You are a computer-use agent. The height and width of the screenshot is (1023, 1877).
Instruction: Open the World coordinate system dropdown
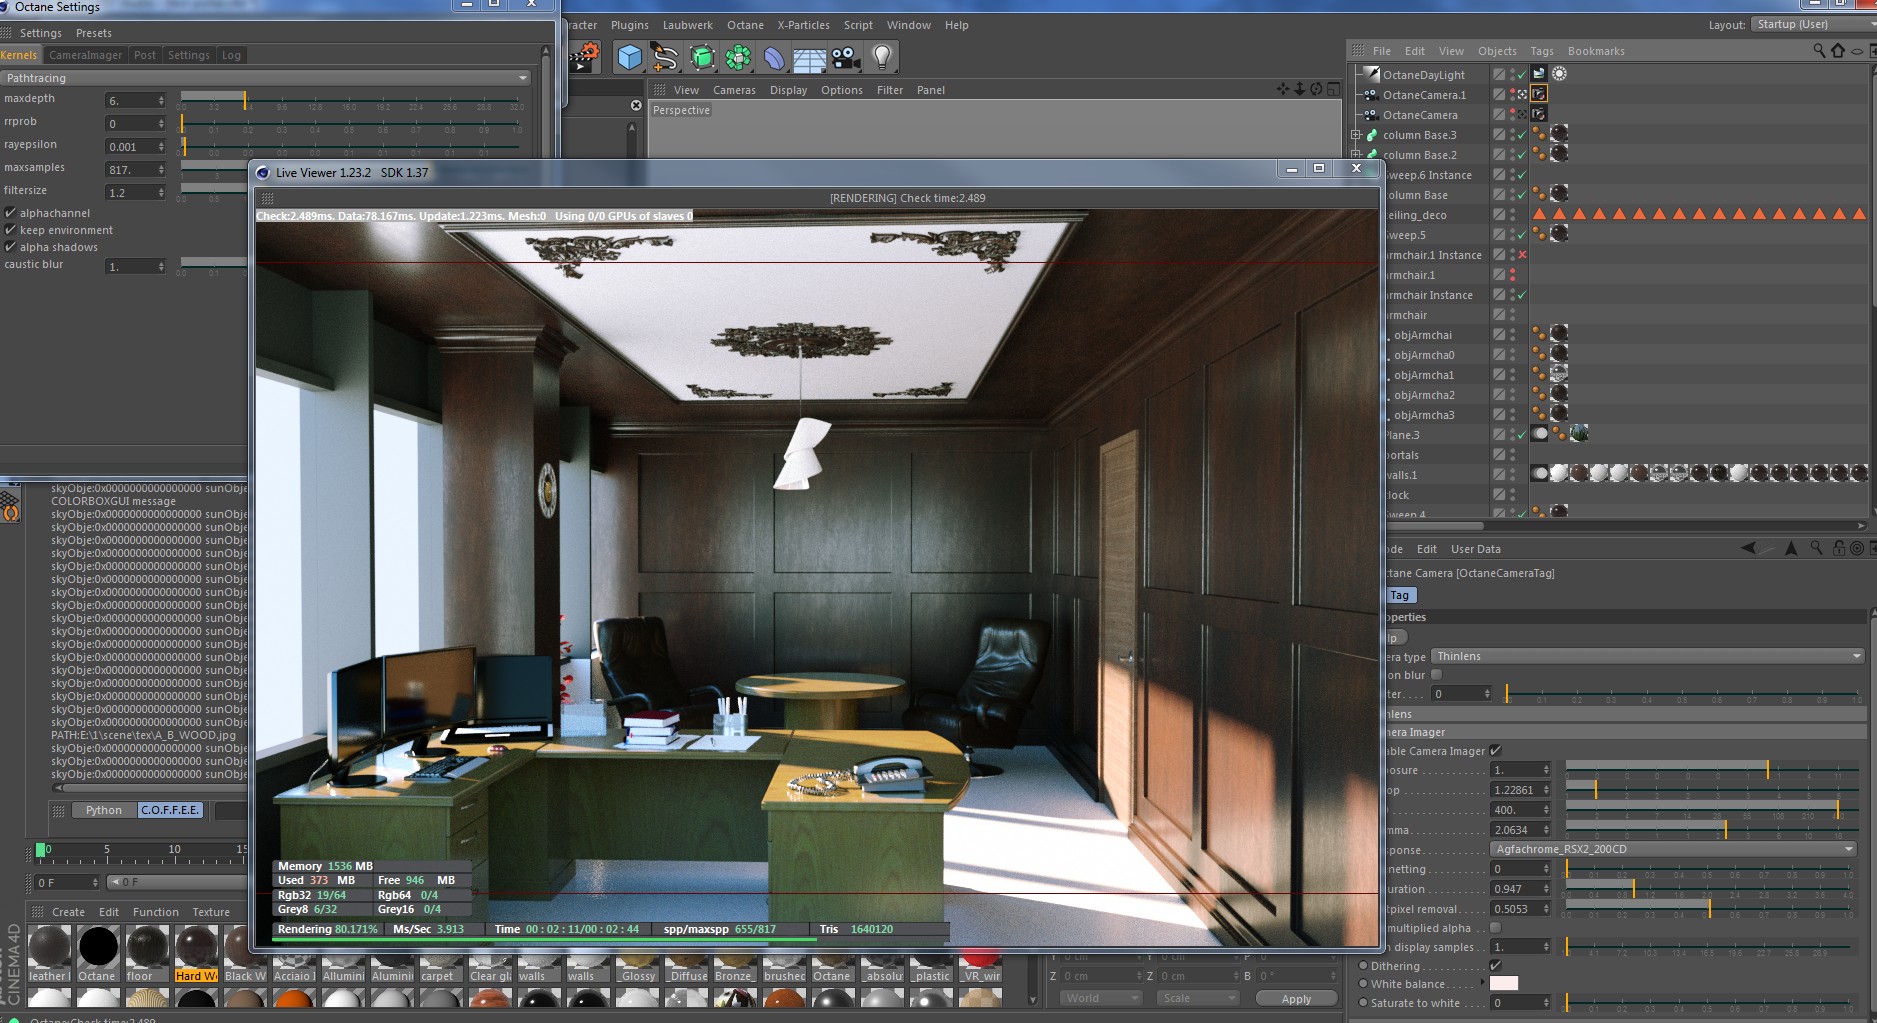coord(1101,998)
